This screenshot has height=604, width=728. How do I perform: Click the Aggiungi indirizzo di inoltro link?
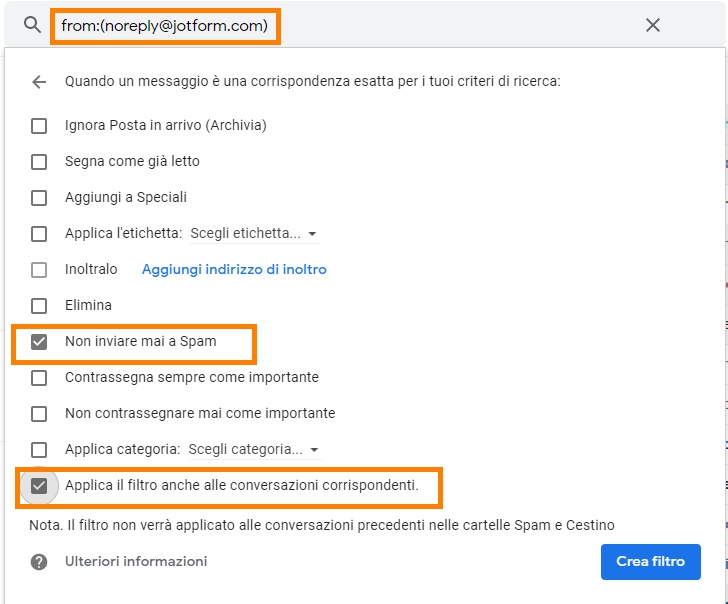[234, 270]
